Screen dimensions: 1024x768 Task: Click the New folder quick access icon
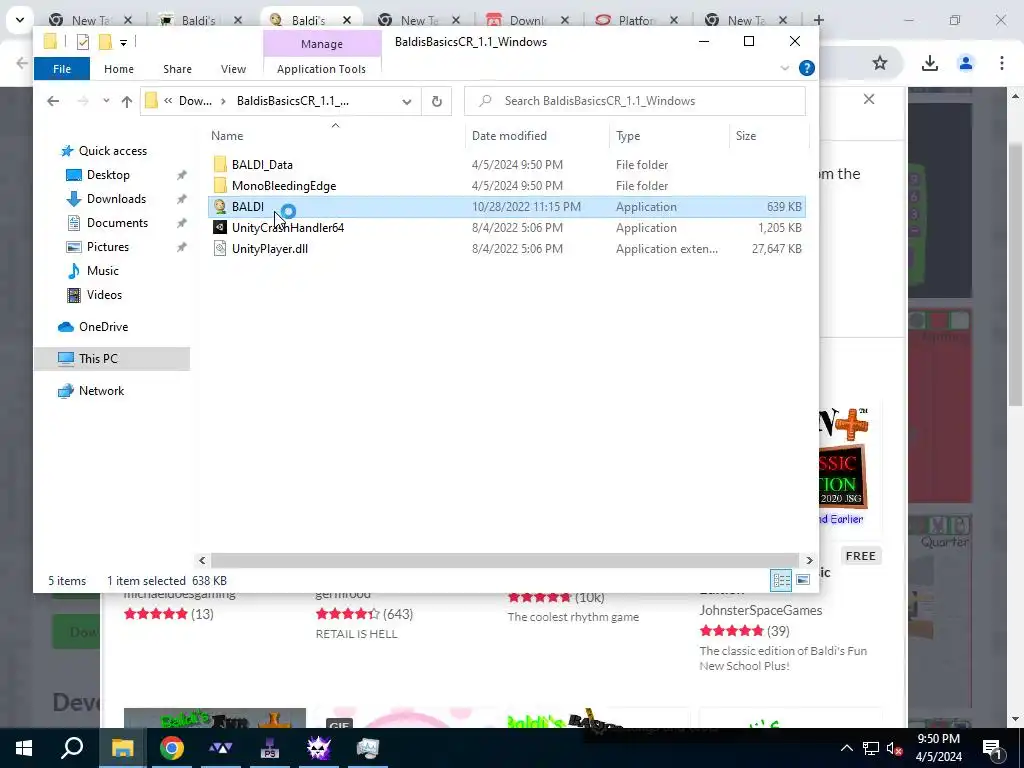pos(105,42)
